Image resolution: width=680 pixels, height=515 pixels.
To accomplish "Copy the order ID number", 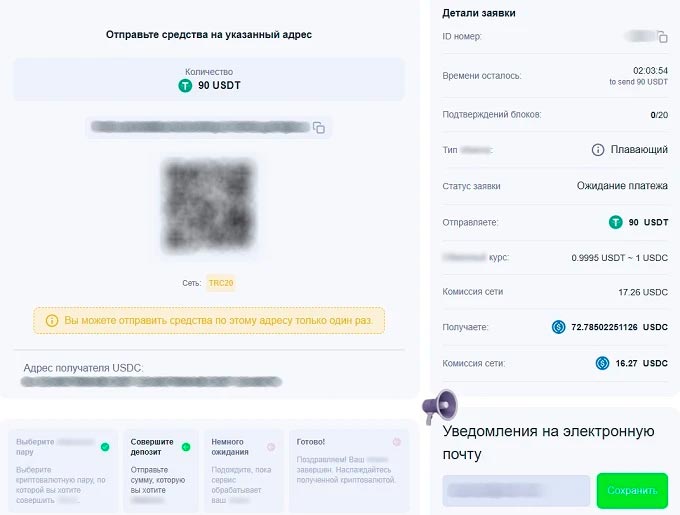I will [x=662, y=37].
